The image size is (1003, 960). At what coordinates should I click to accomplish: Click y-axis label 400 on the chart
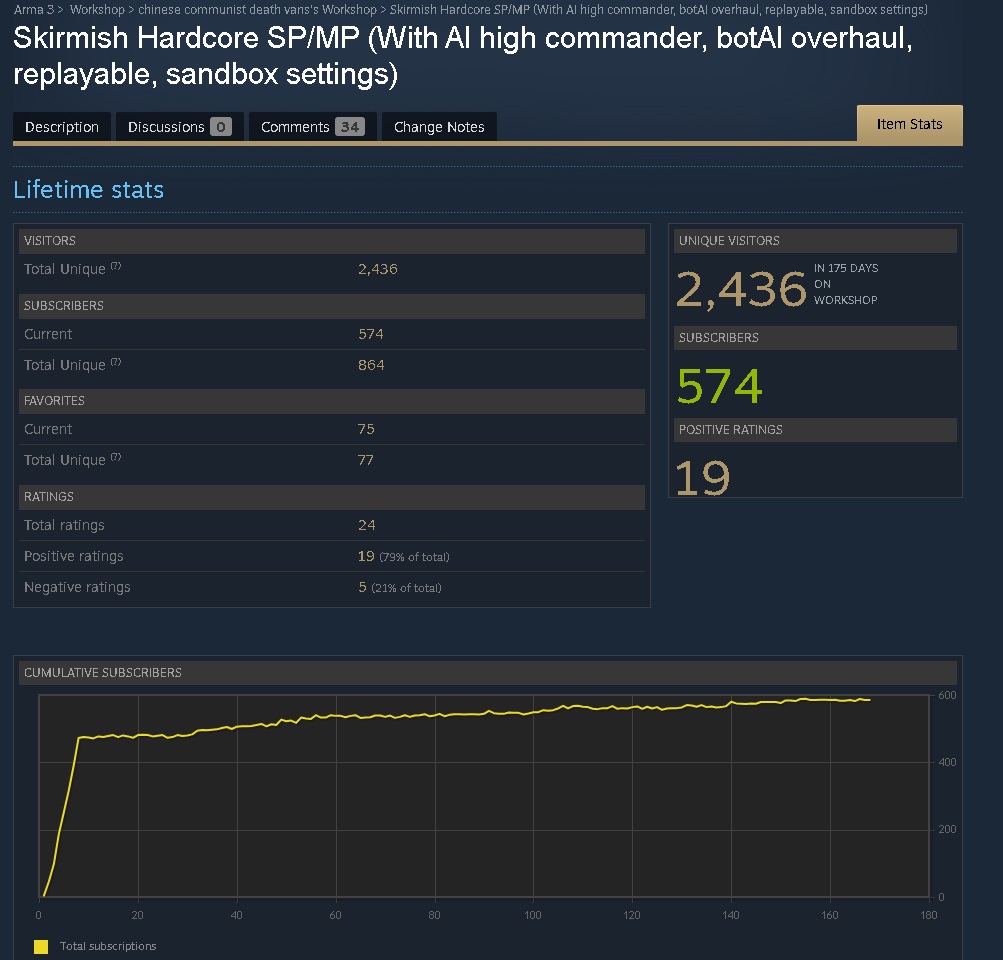pyautogui.click(x=947, y=762)
